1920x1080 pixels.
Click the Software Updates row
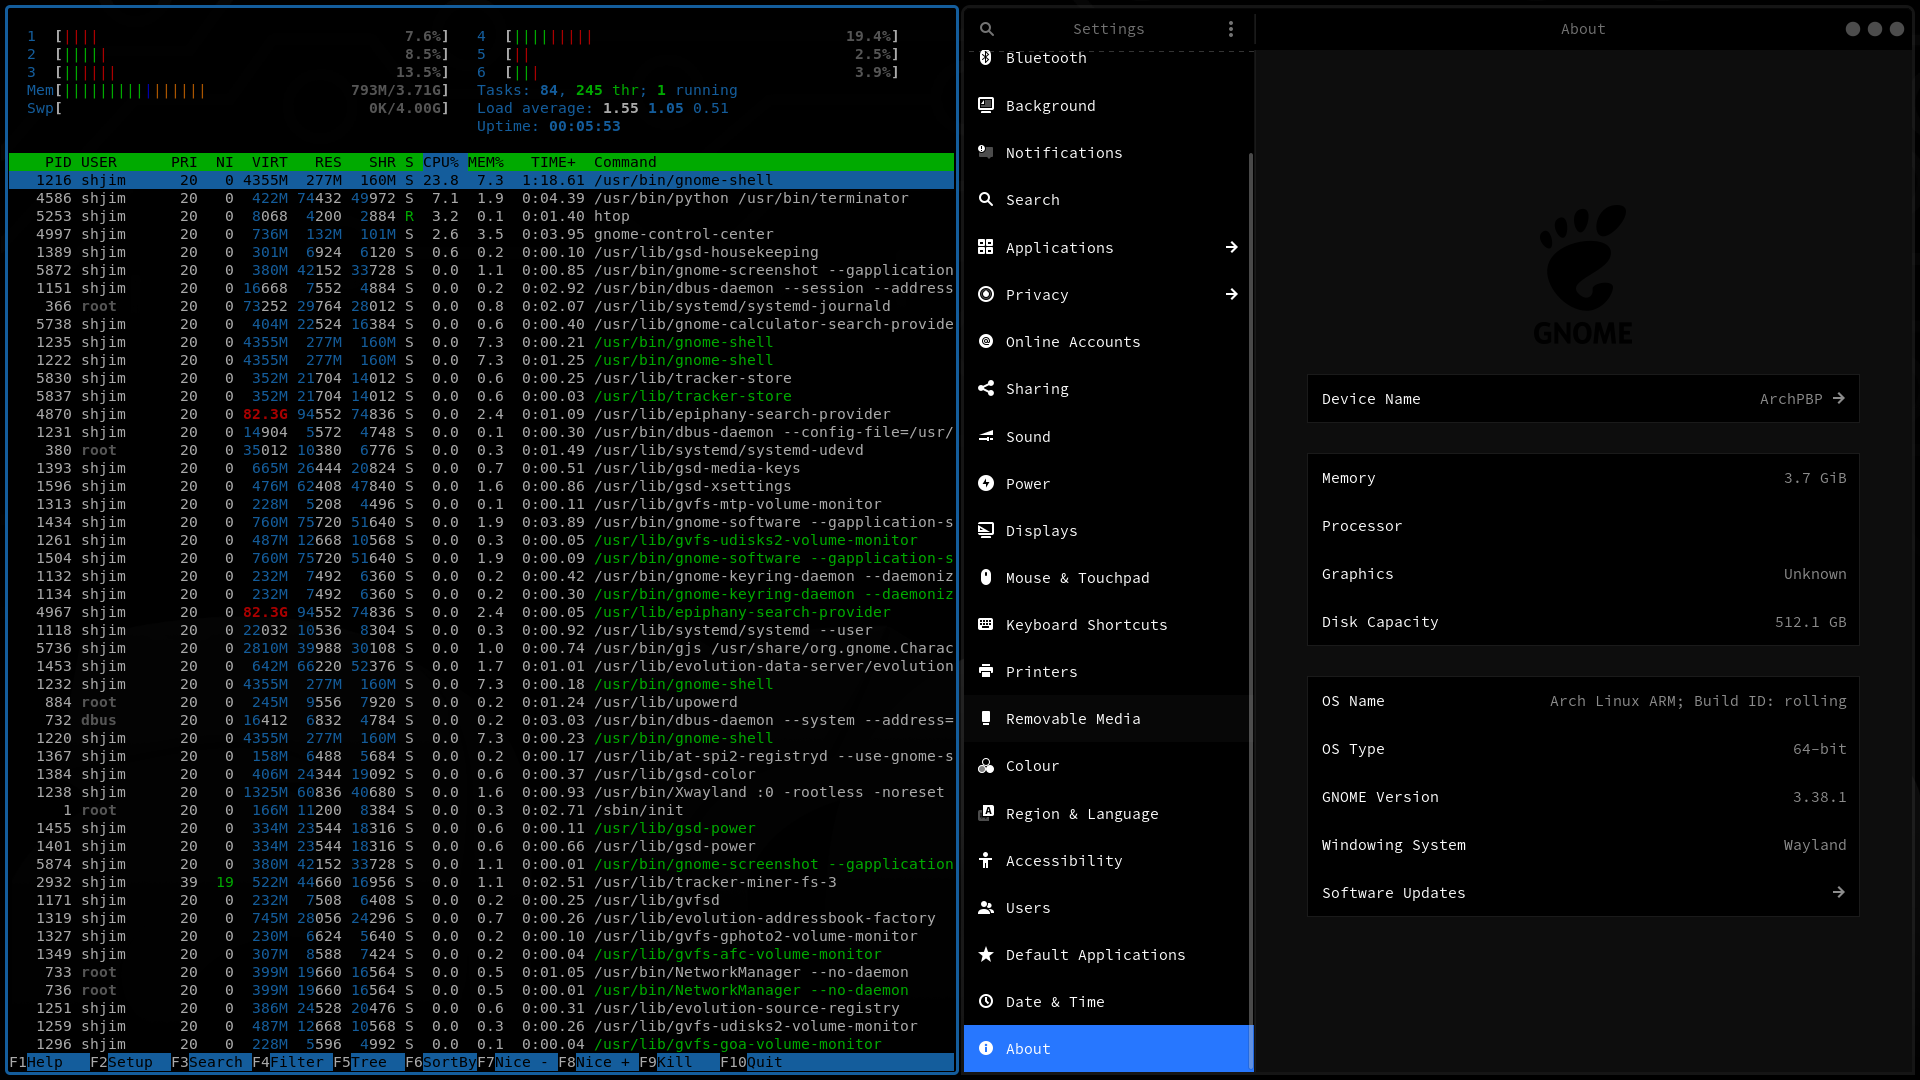[x=1583, y=892]
